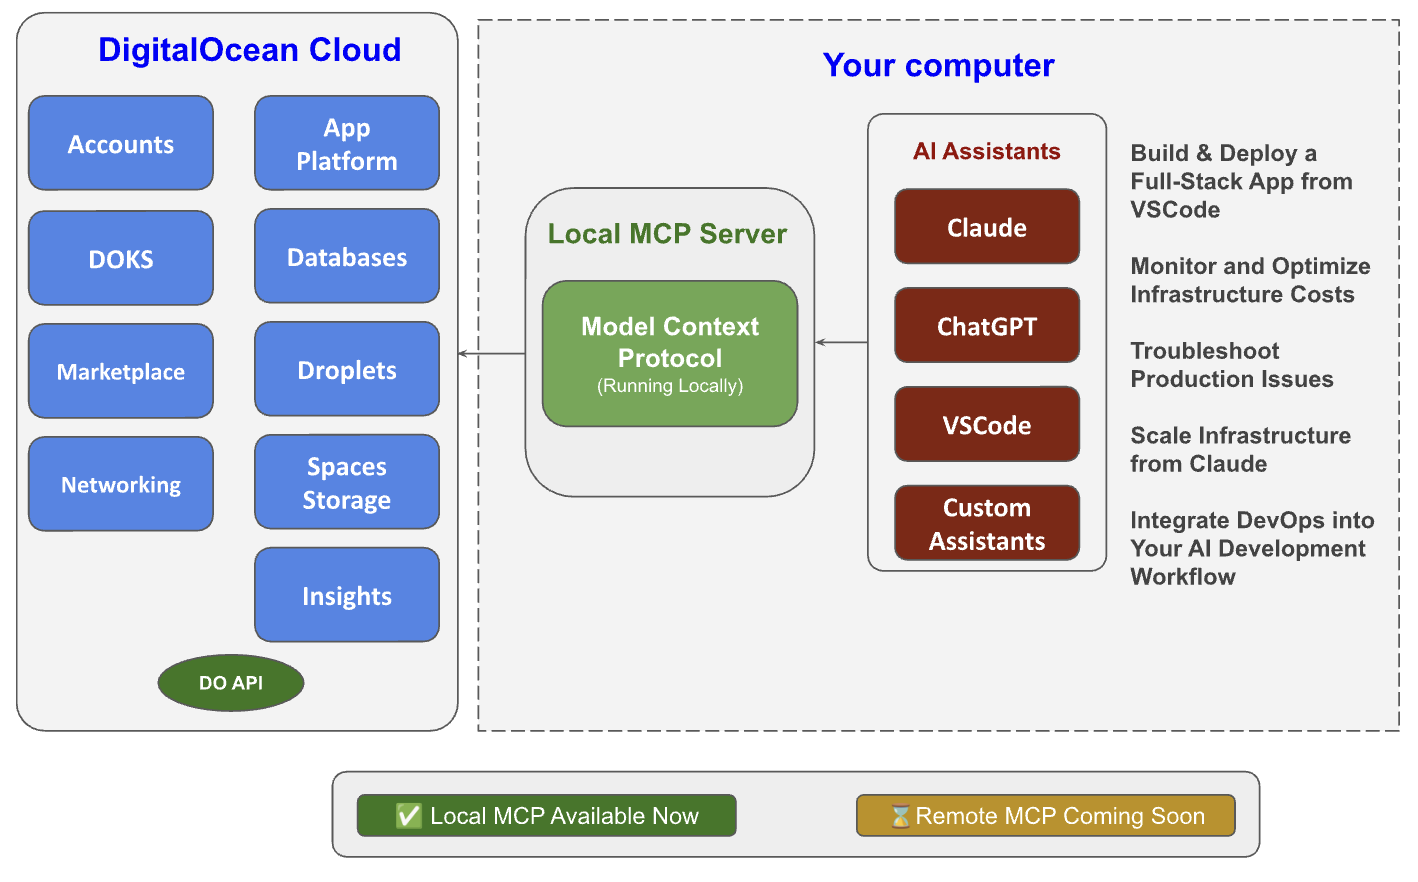Click the green checkmark icon
Viewport: 1418px width, 882px height.
pos(408,816)
